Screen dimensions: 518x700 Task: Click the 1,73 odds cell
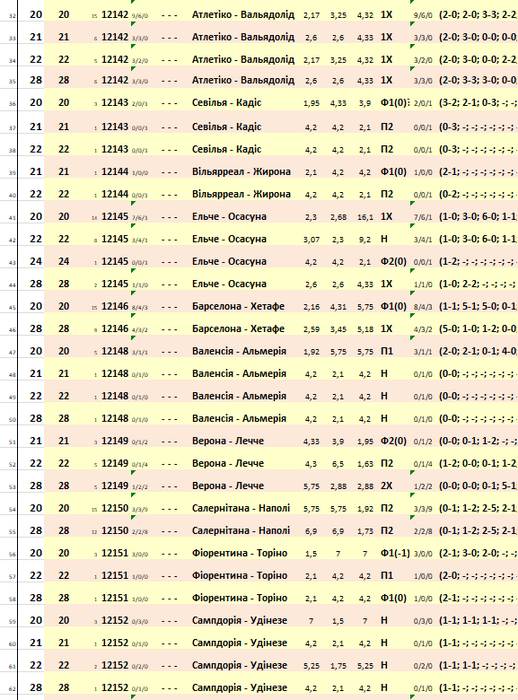[365, 531]
